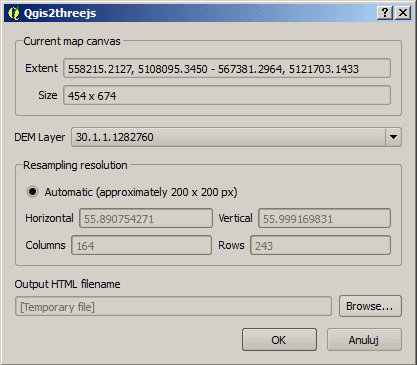Click the 'Horizontal' label
Viewport: 417px width, 365px height.
(x=49, y=218)
